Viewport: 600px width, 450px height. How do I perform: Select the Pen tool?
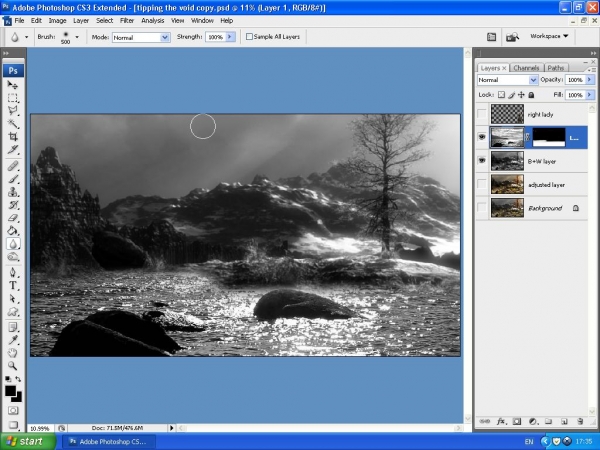pyautogui.click(x=13, y=272)
